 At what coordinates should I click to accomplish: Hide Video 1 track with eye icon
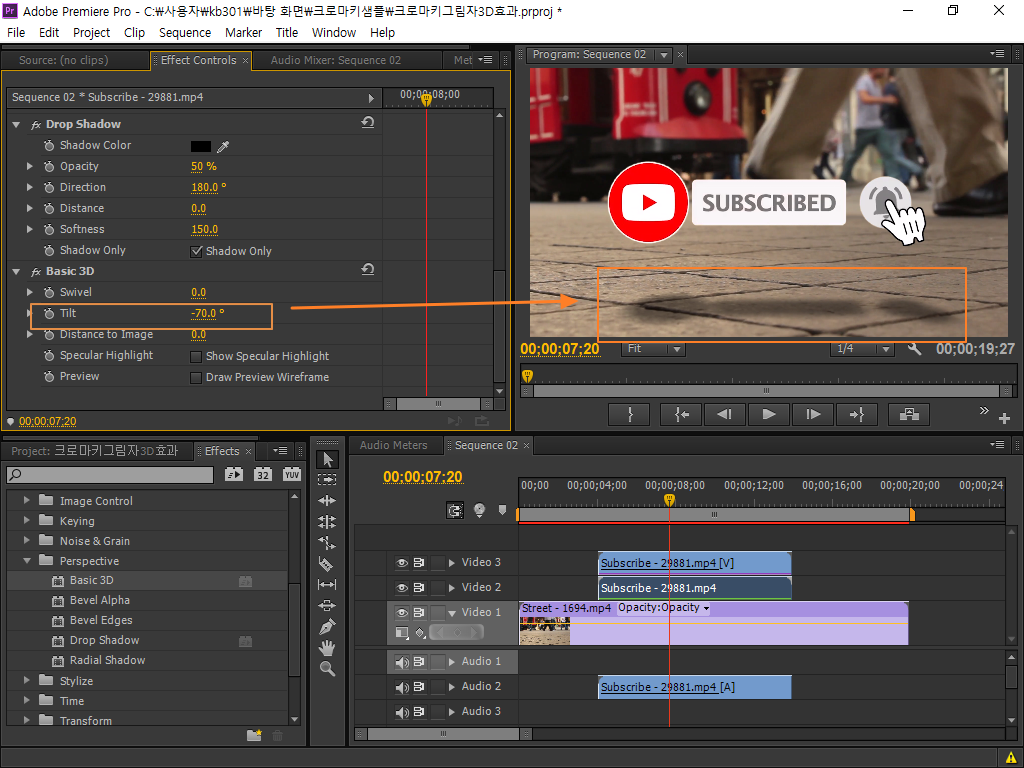[402, 613]
